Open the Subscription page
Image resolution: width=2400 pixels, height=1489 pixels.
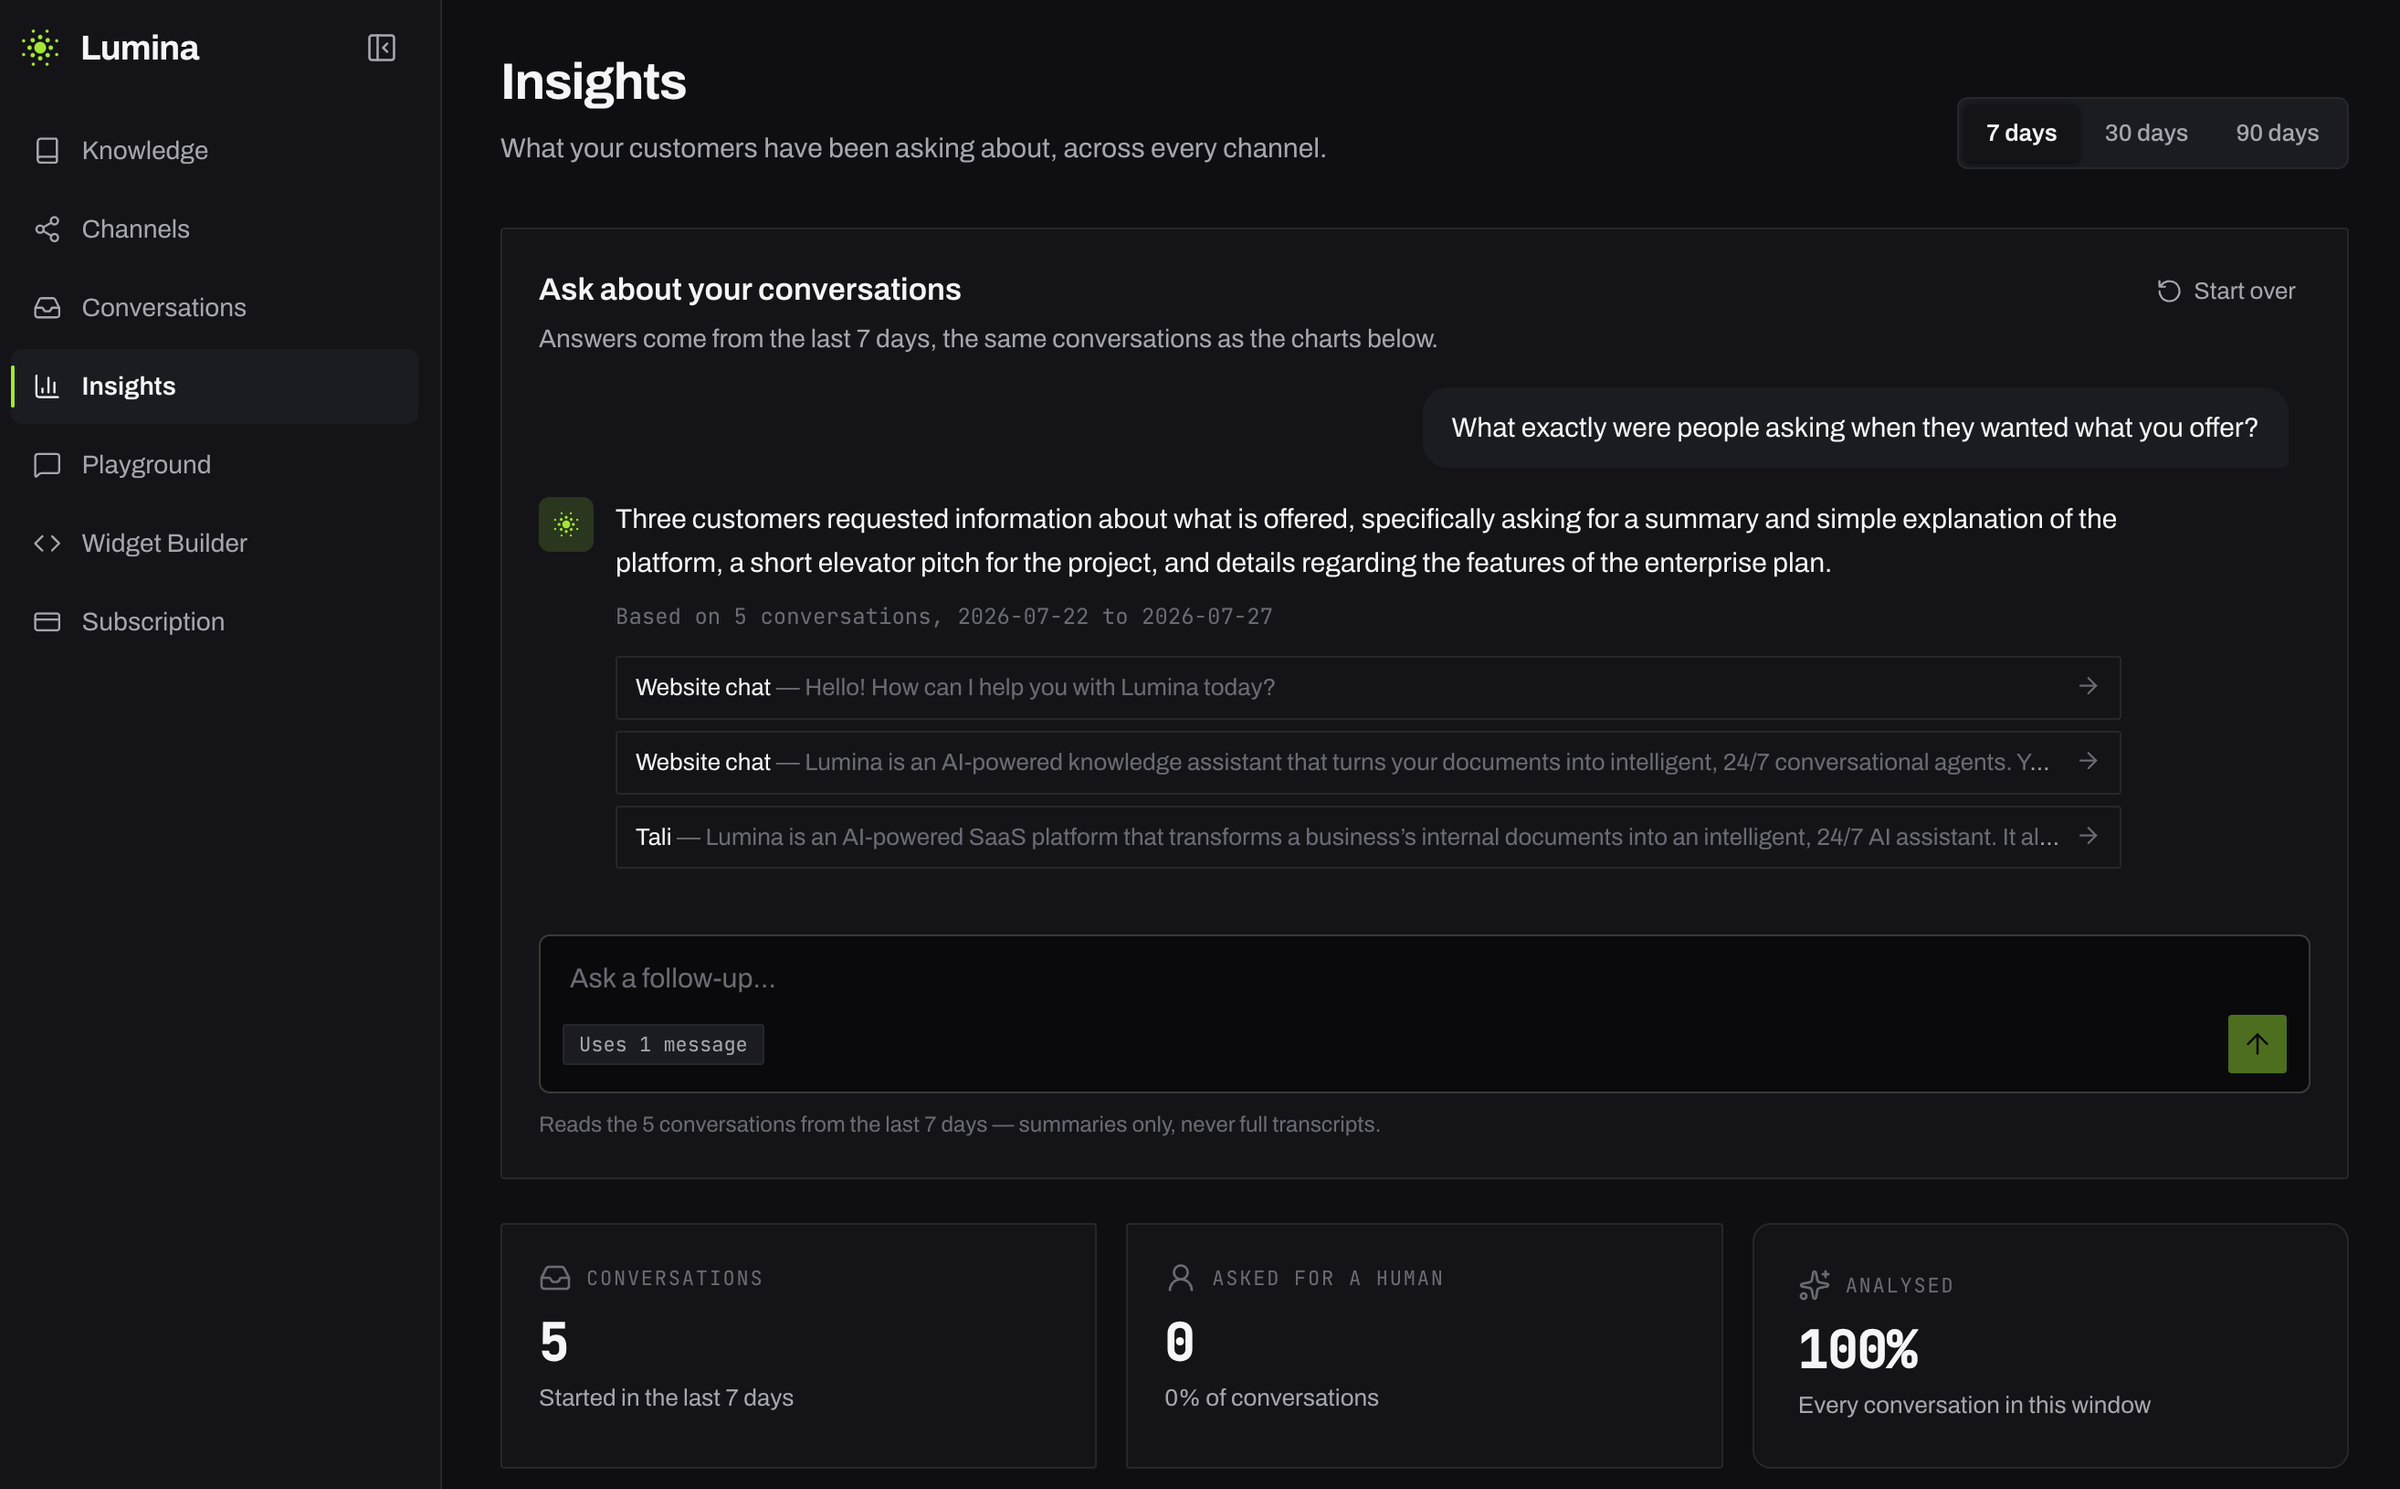tap(214, 621)
